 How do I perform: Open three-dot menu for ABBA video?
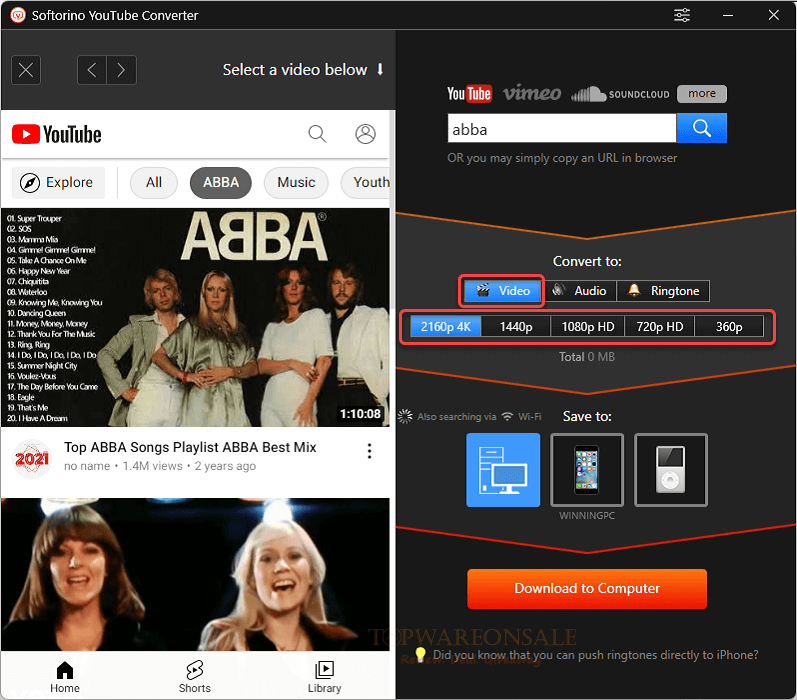pyautogui.click(x=370, y=451)
